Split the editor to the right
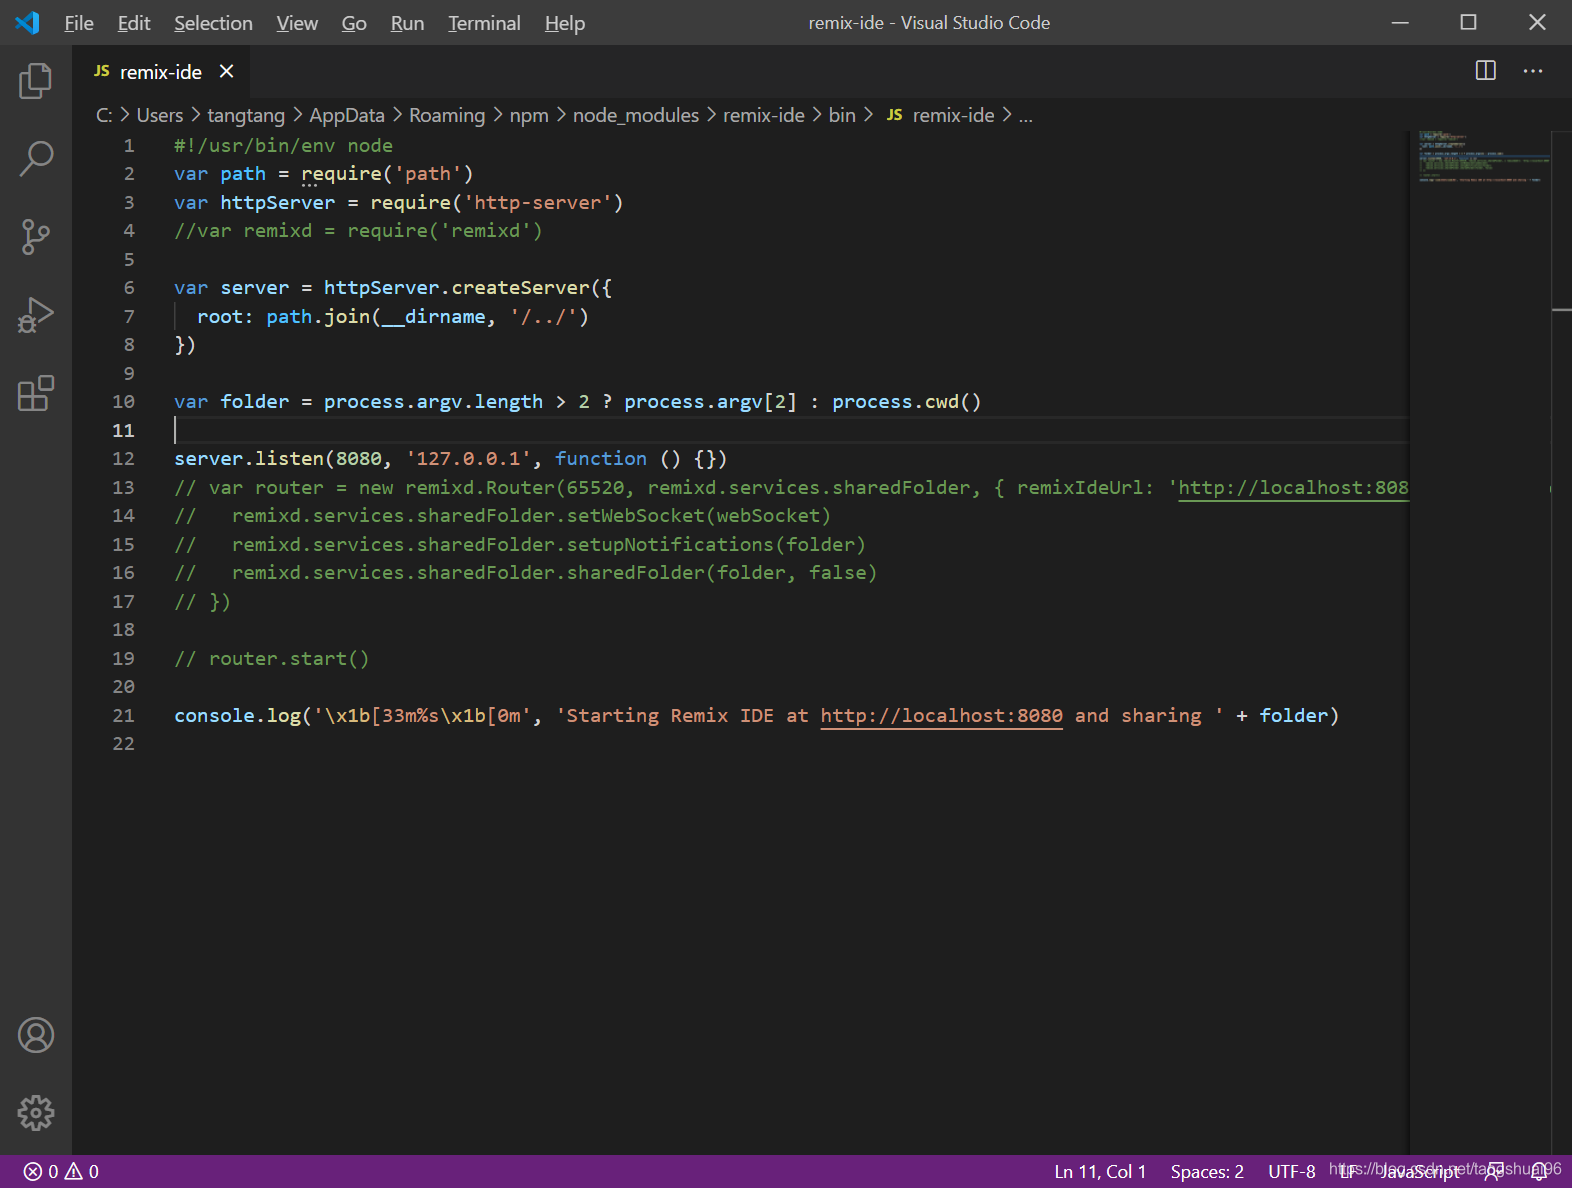The height and width of the screenshot is (1188, 1572). 1486,71
